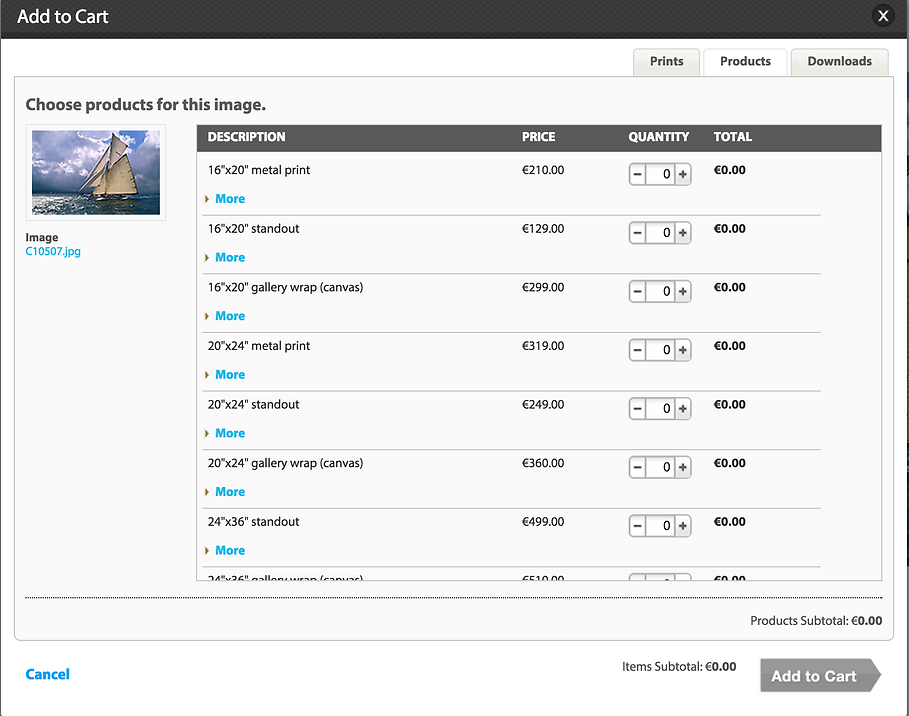Increase quantity of 20"x24" gallery wrap
This screenshot has width=909, height=716.
point(683,467)
